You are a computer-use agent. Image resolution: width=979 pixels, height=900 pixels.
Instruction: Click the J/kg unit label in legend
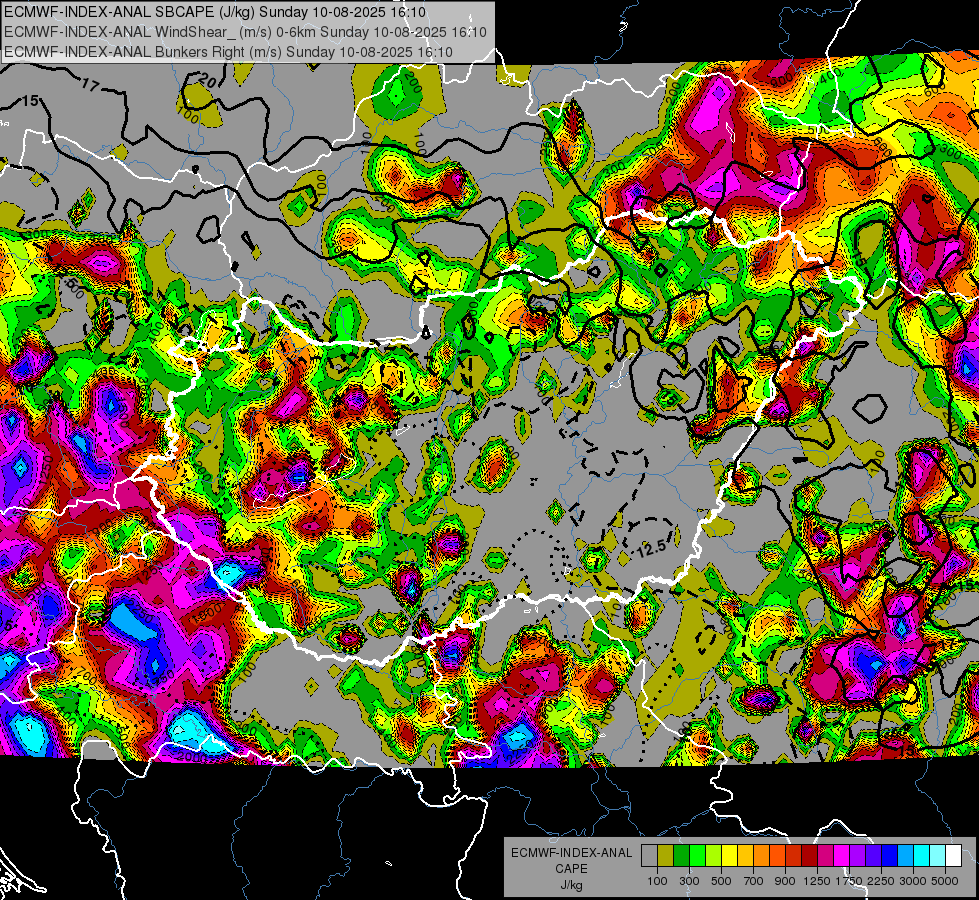571,885
